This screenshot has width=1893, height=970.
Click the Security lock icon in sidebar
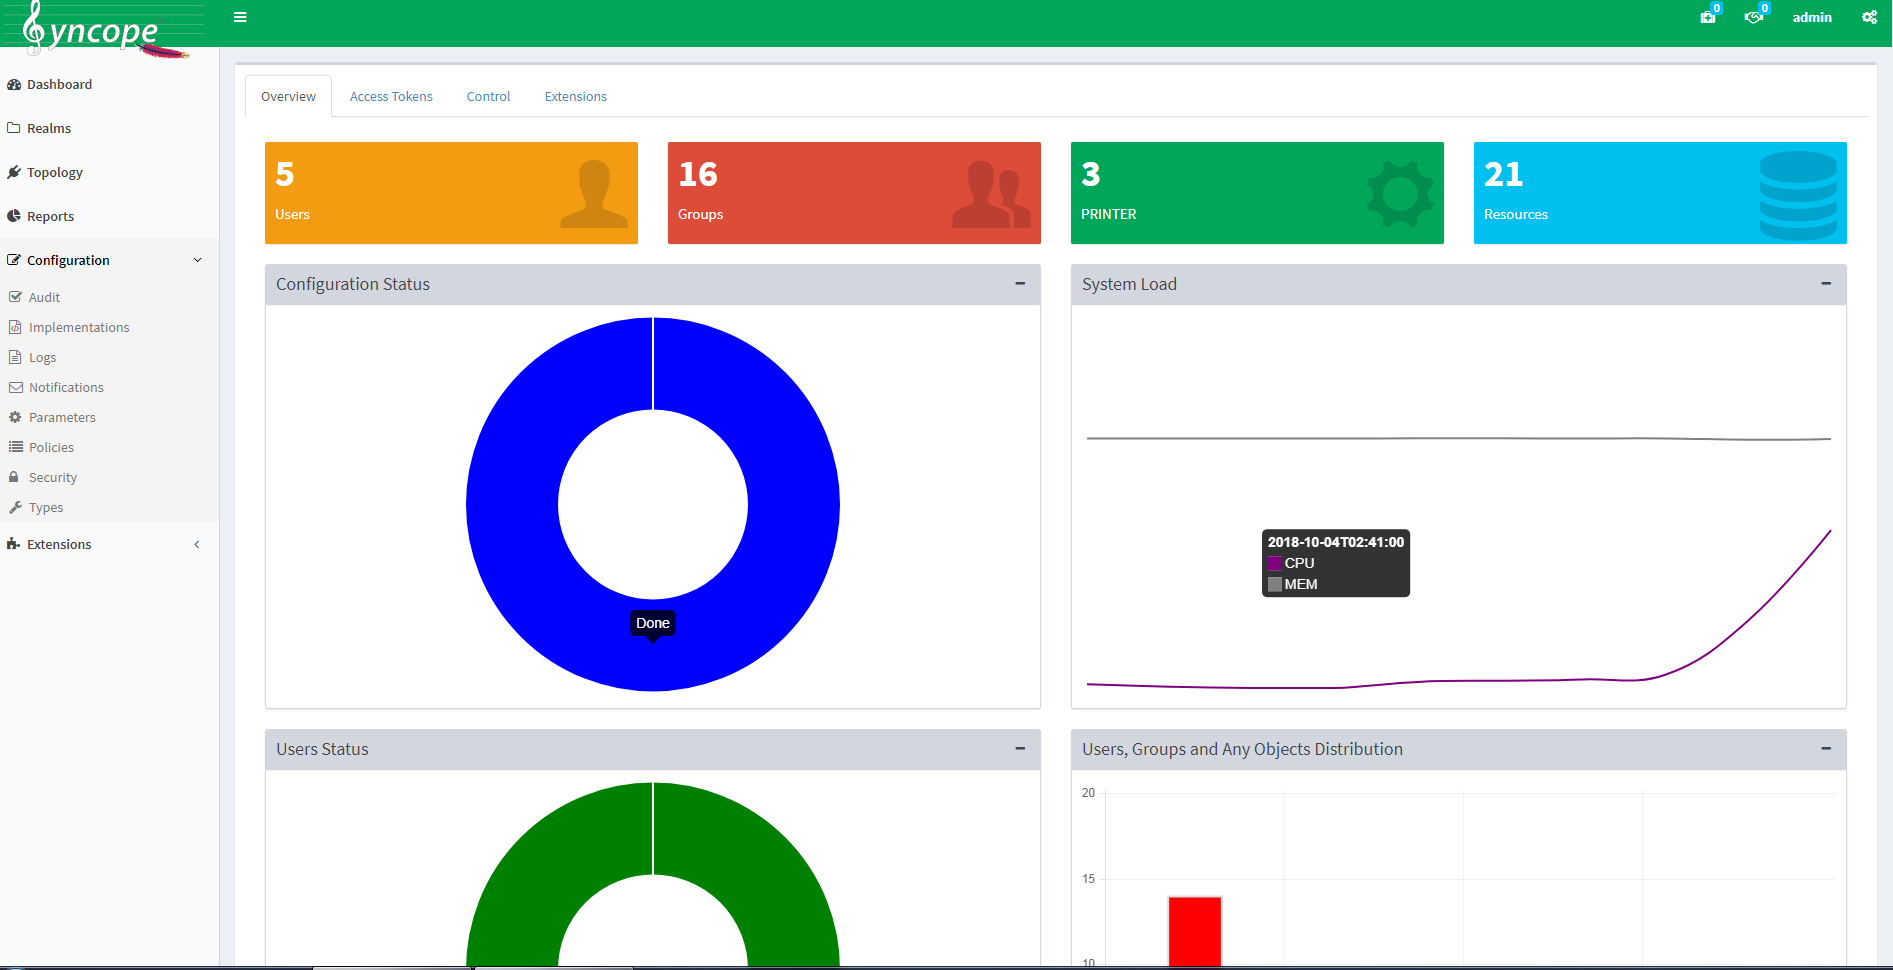click(14, 477)
